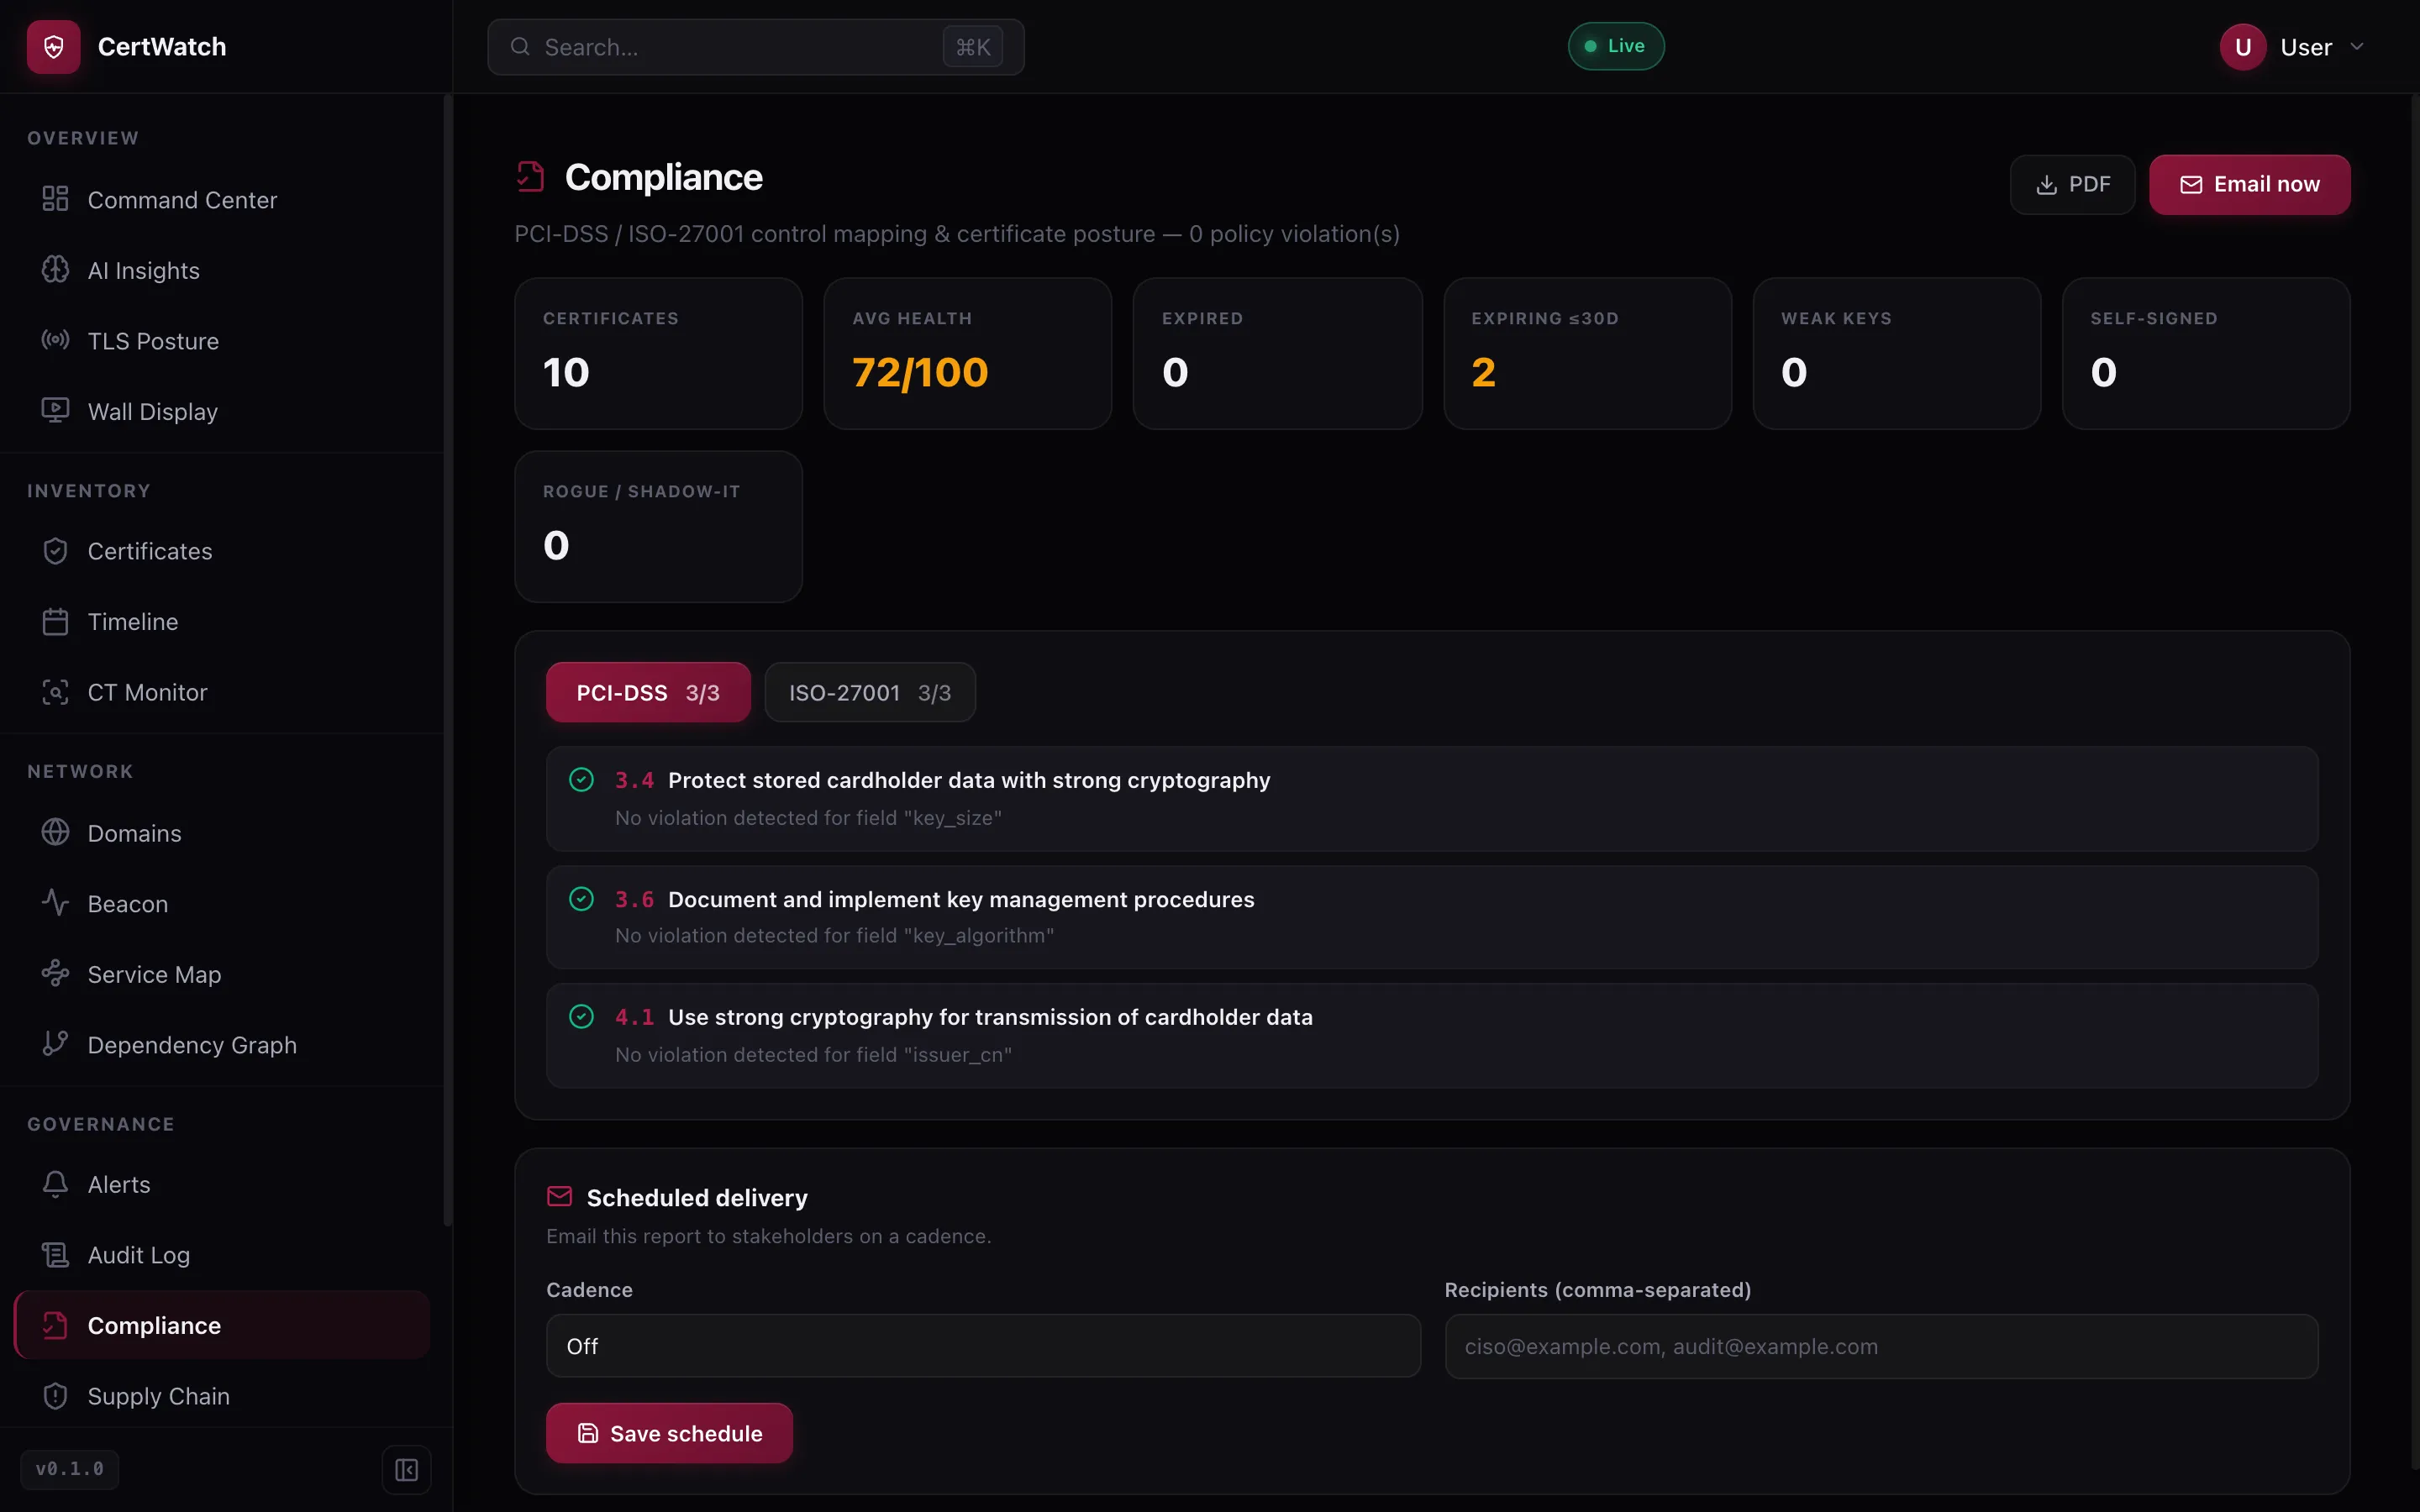Viewport: 2420px width, 1512px height.
Task: Click the magnifier icon in search
Action: (x=520, y=47)
